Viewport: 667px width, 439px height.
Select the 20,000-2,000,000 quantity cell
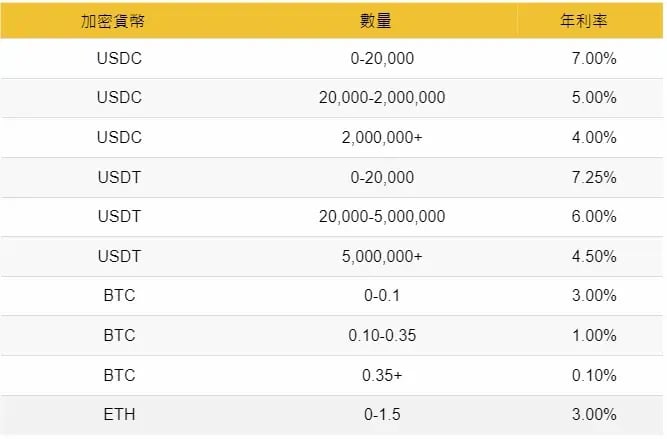click(382, 97)
